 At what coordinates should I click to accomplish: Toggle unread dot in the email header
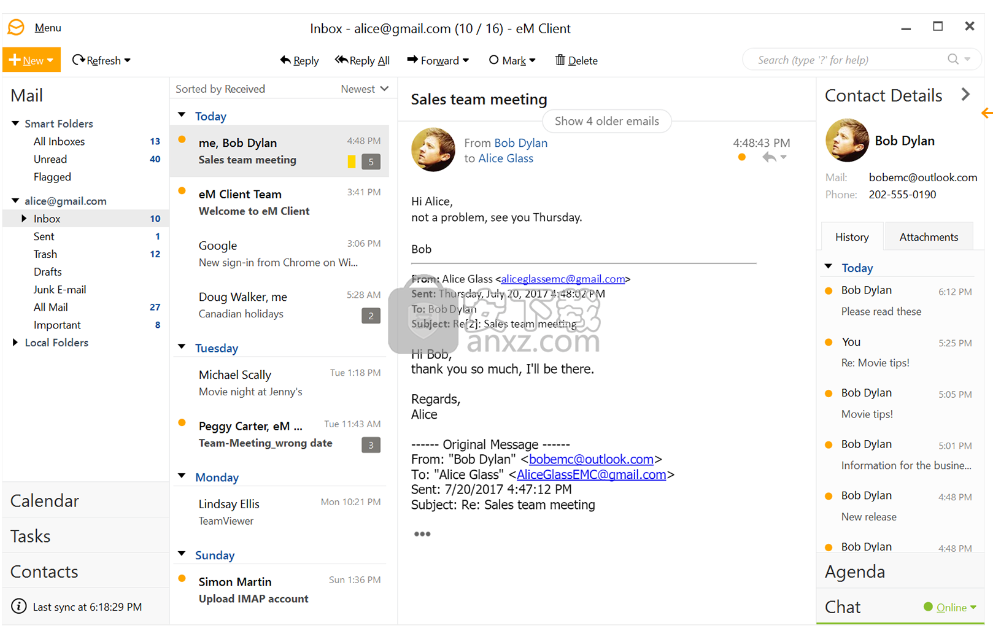tap(742, 157)
